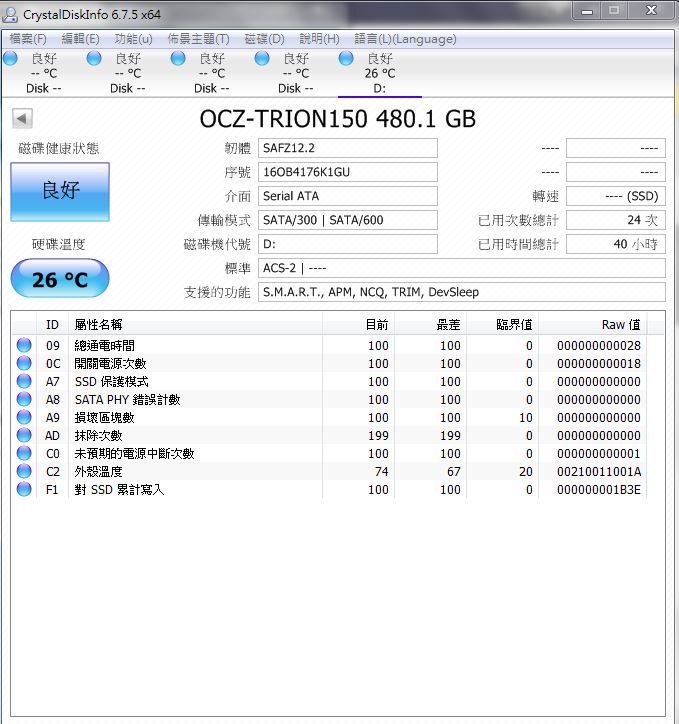
Task: Minimize the CrystalDiskInfo window
Action: point(587,11)
